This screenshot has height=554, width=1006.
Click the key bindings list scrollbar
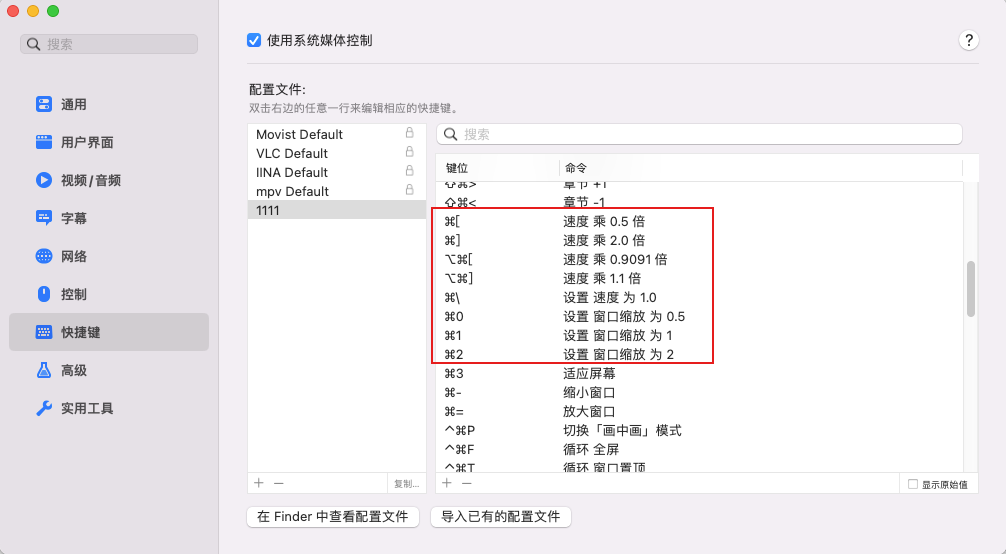tap(970, 289)
